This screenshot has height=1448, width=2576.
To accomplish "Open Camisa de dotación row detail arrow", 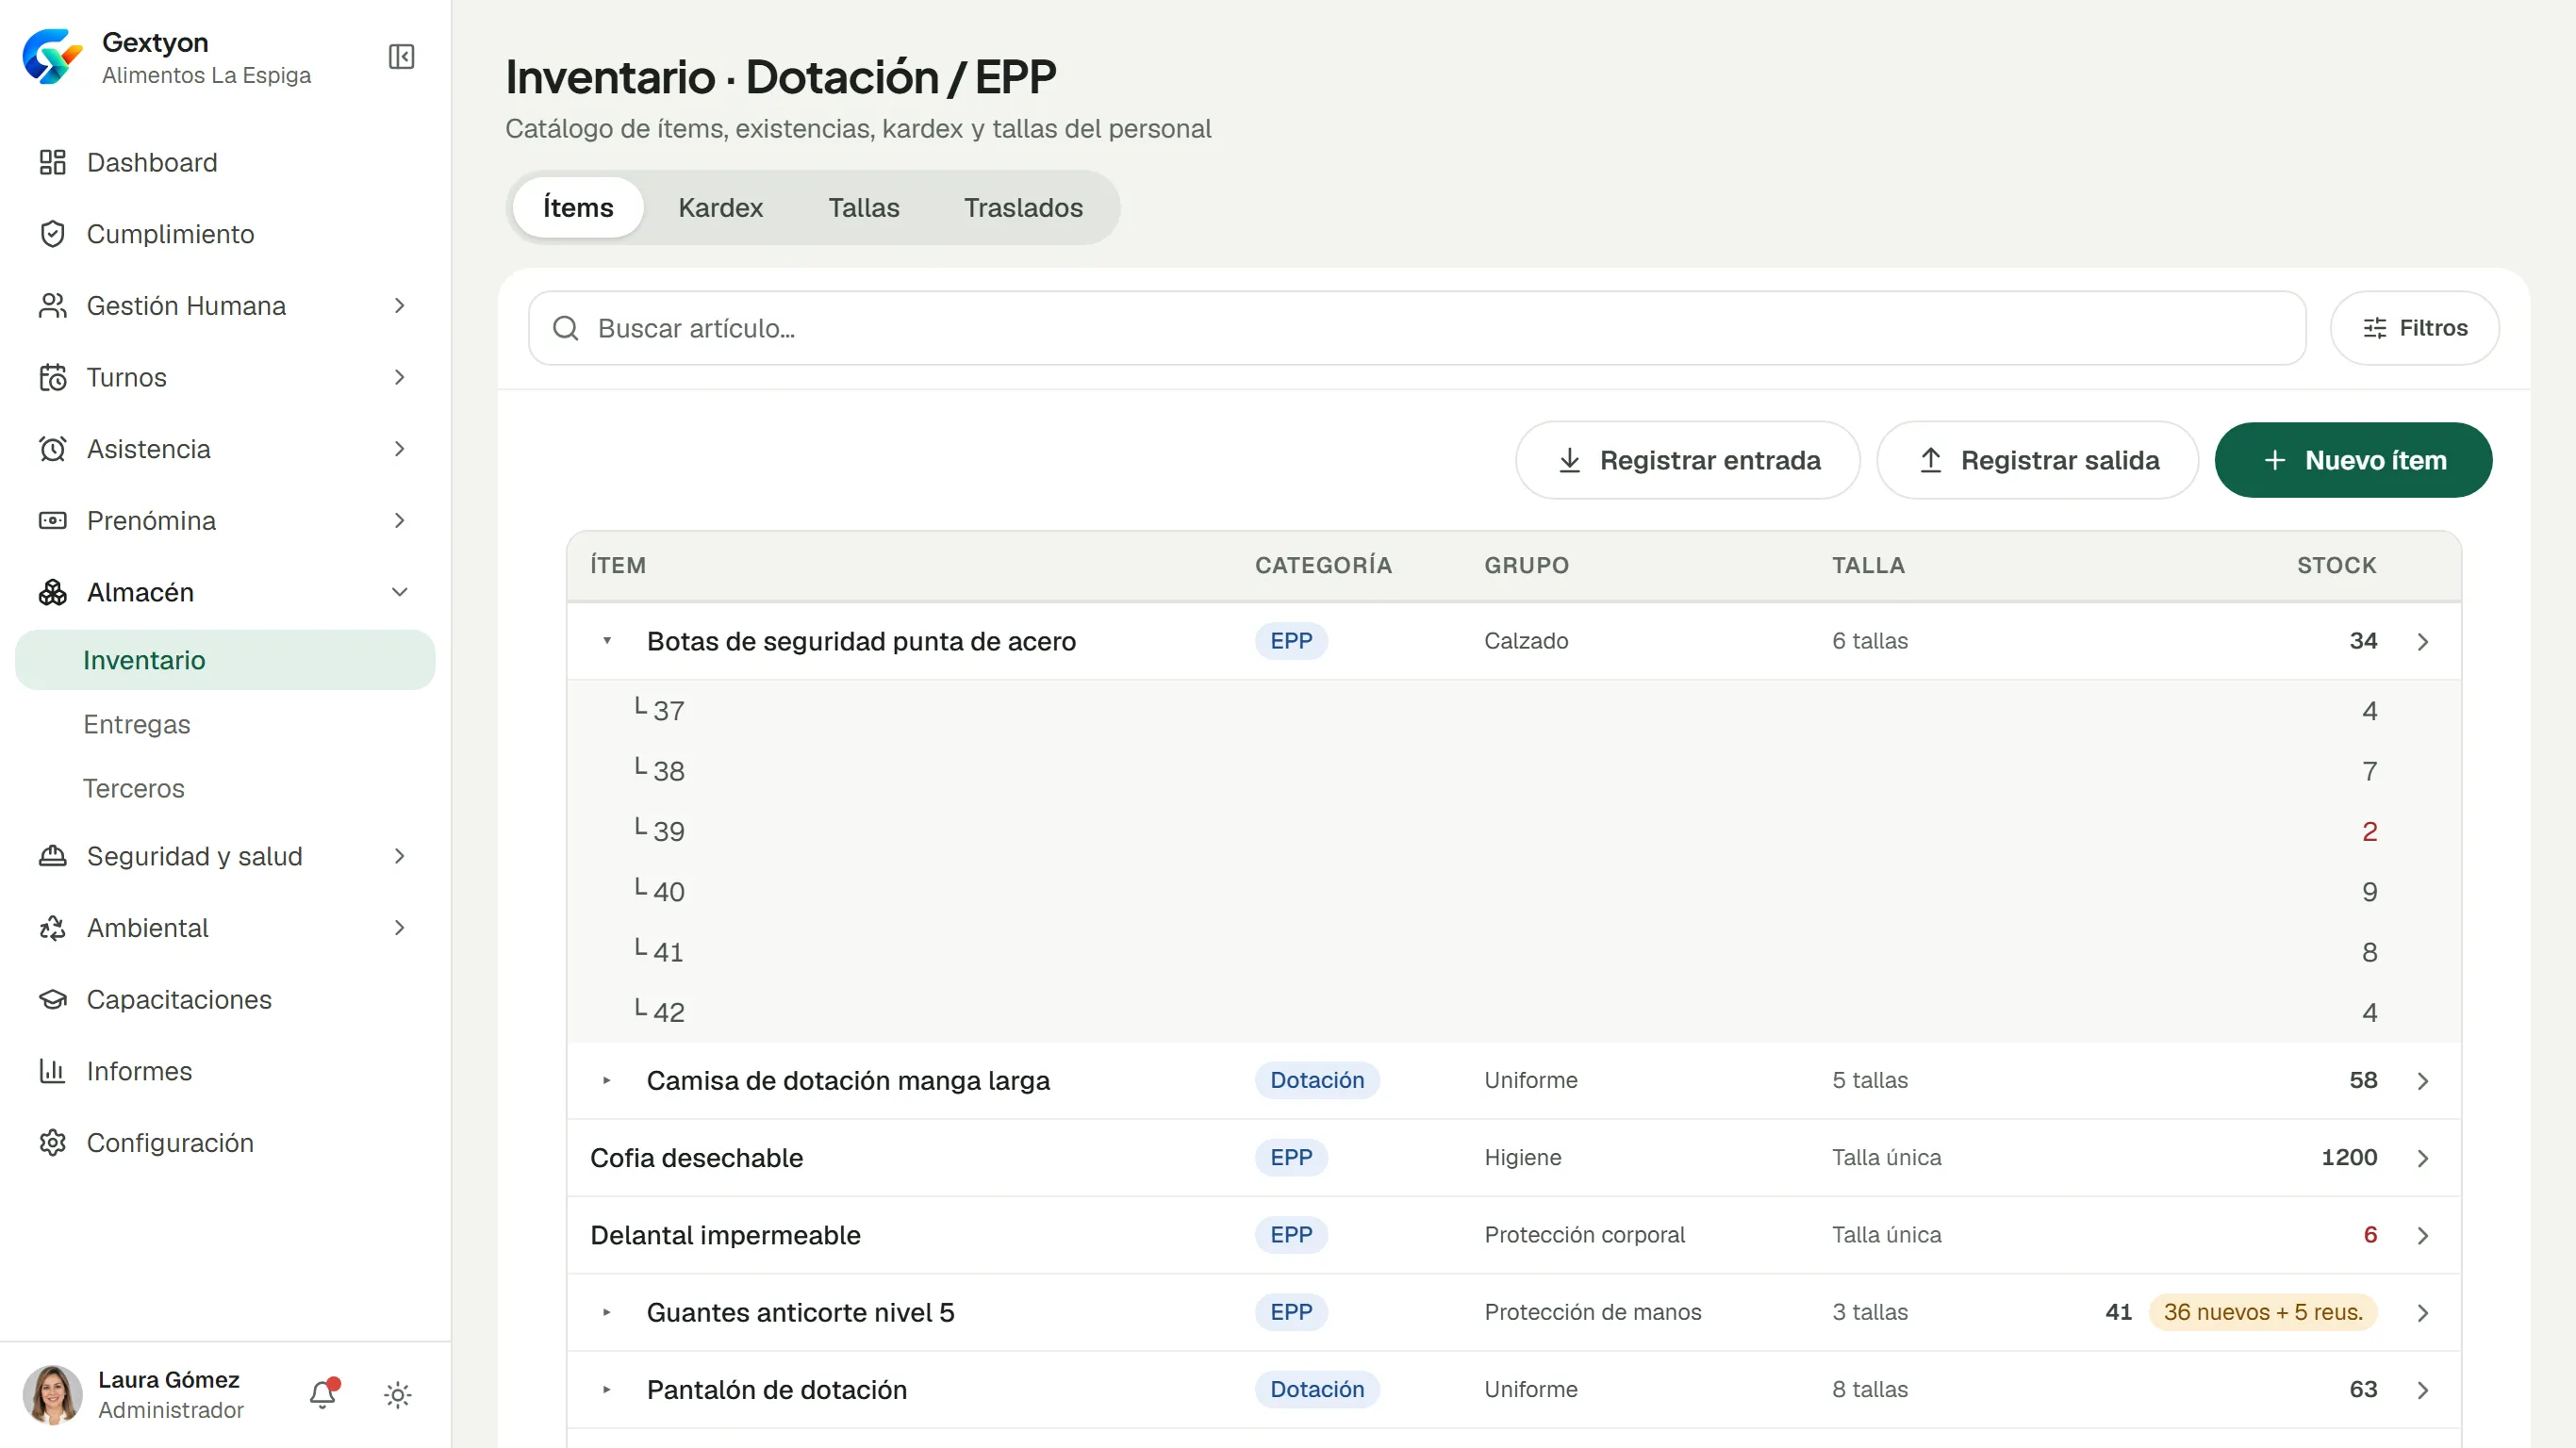I will [x=2423, y=1081].
